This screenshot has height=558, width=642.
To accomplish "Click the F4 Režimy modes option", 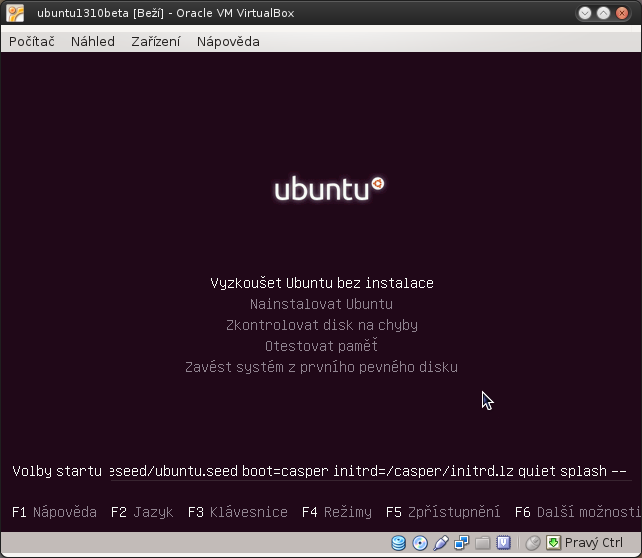I will click(x=337, y=512).
